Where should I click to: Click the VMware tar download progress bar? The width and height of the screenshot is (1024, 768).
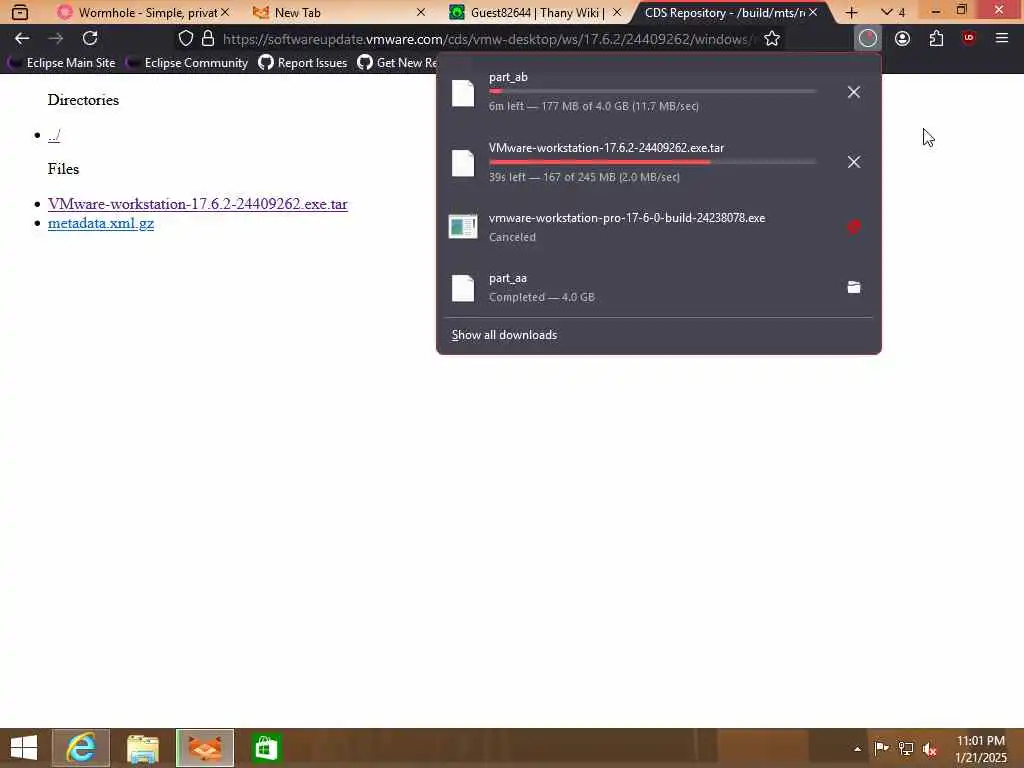(x=652, y=162)
